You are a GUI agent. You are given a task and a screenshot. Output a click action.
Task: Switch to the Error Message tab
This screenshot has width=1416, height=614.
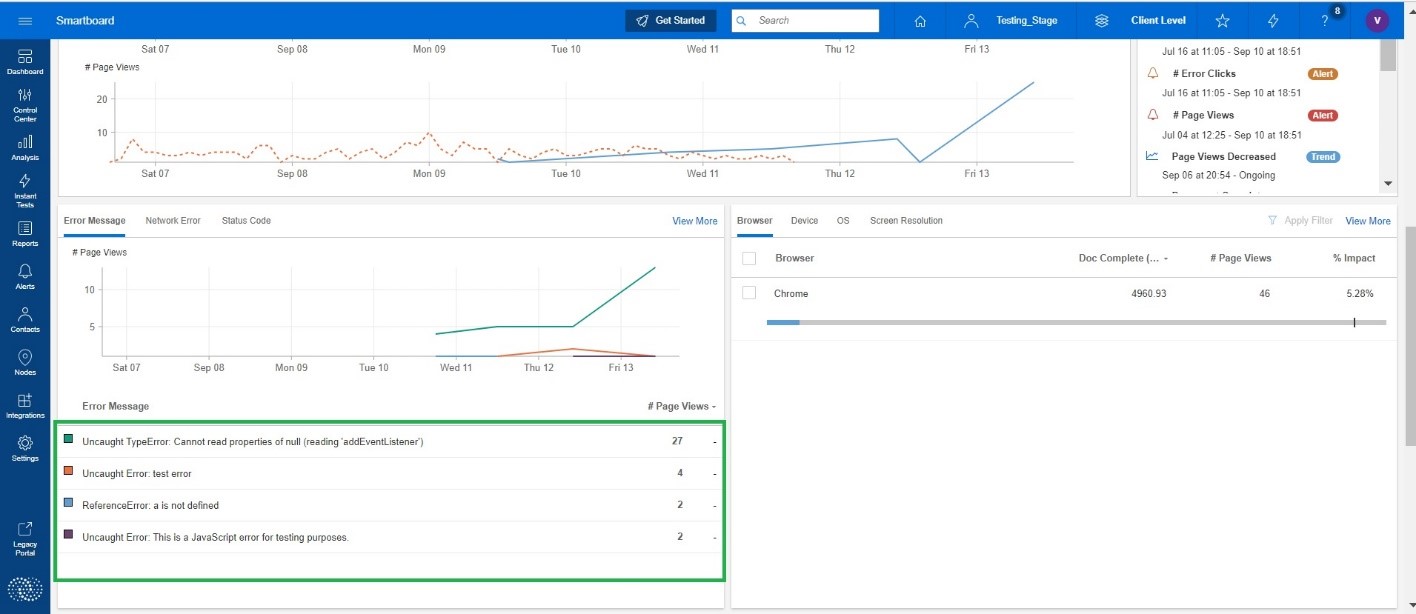[x=94, y=221]
